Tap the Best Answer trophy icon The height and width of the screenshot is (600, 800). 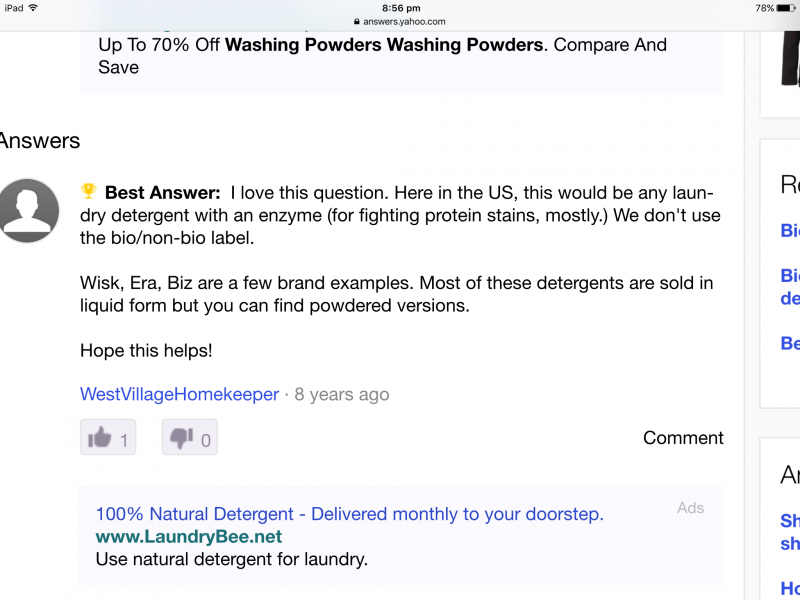(x=88, y=191)
